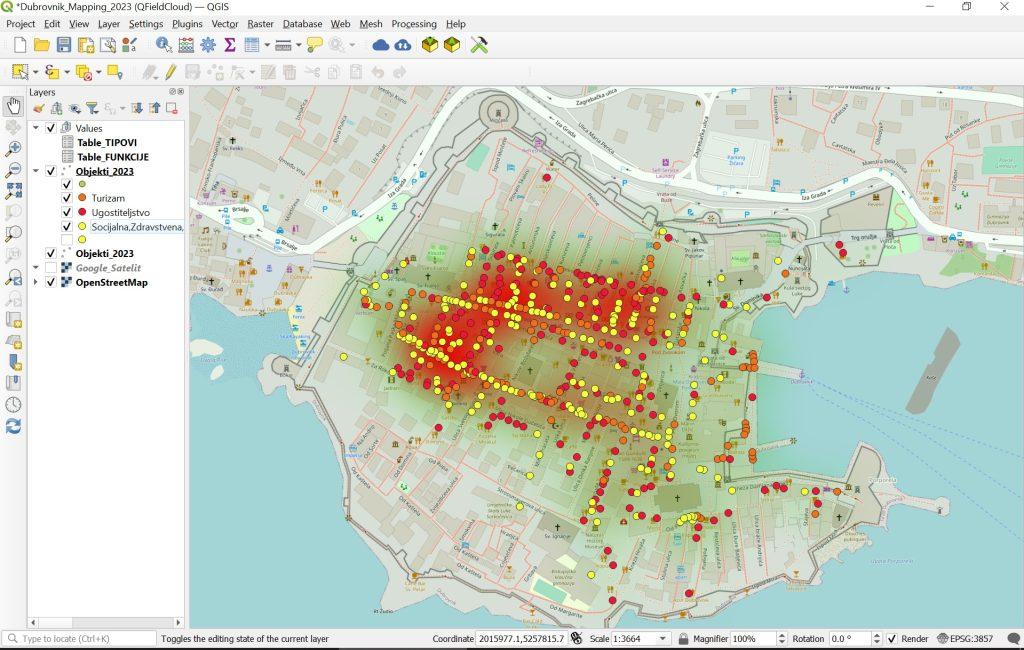Select the Pan Map hand tool

[x=14, y=107]
